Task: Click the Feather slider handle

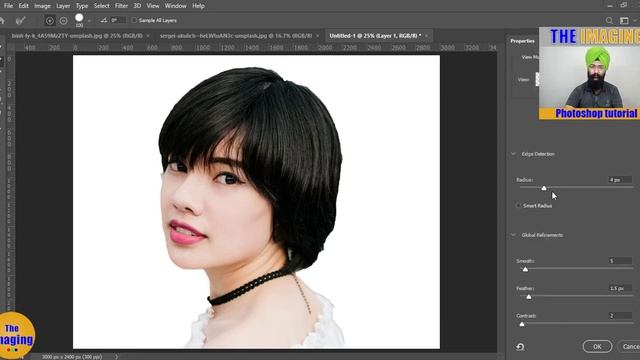Action: click(529, 297)
